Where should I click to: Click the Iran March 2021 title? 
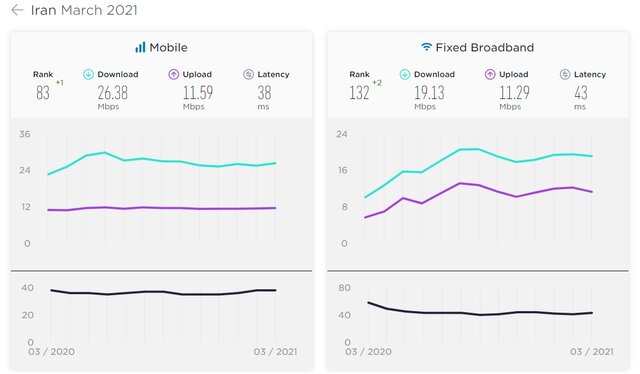click(x=84, y=10)
